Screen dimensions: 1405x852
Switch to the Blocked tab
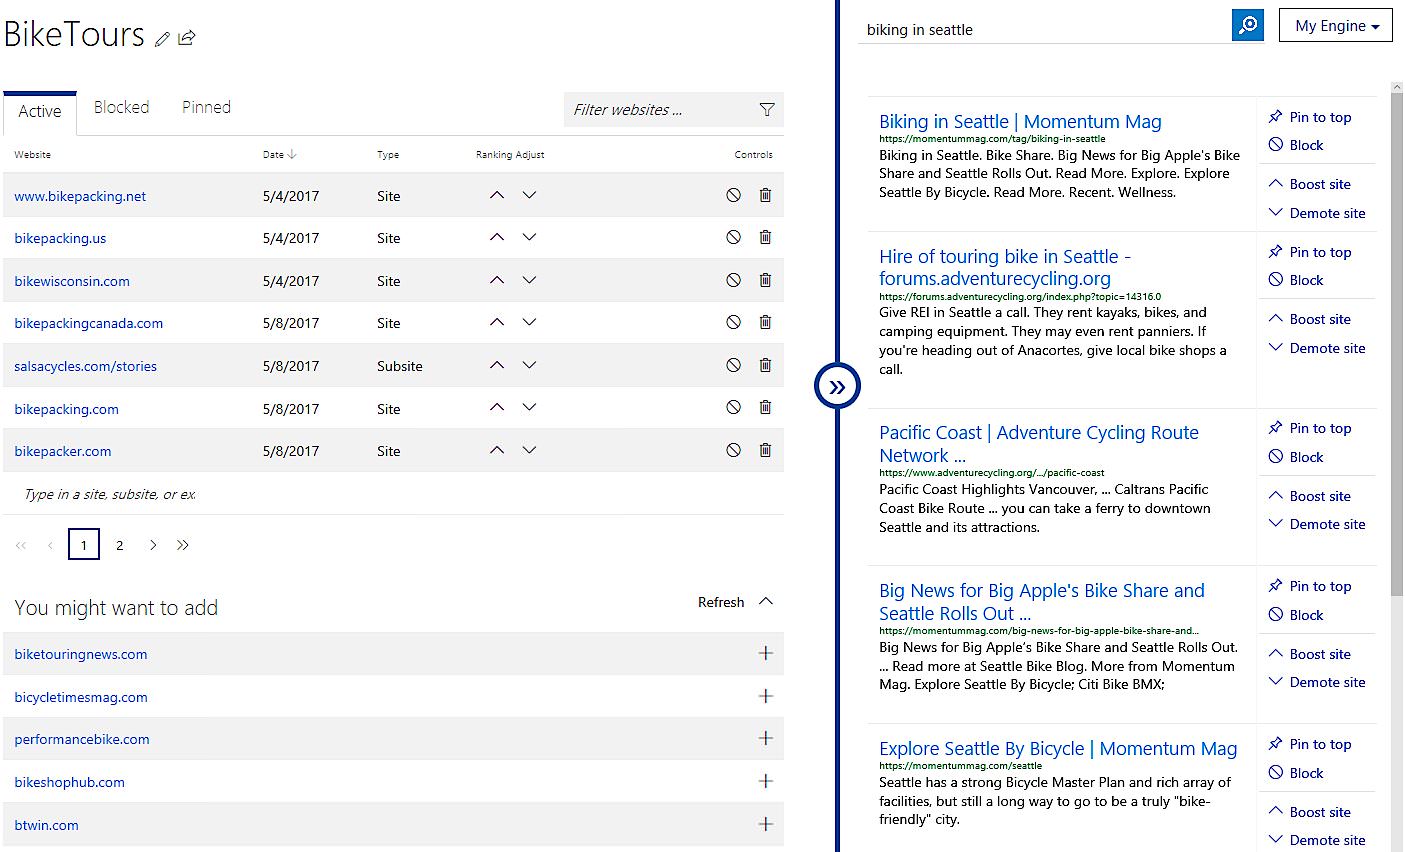(x=121, y=107)
